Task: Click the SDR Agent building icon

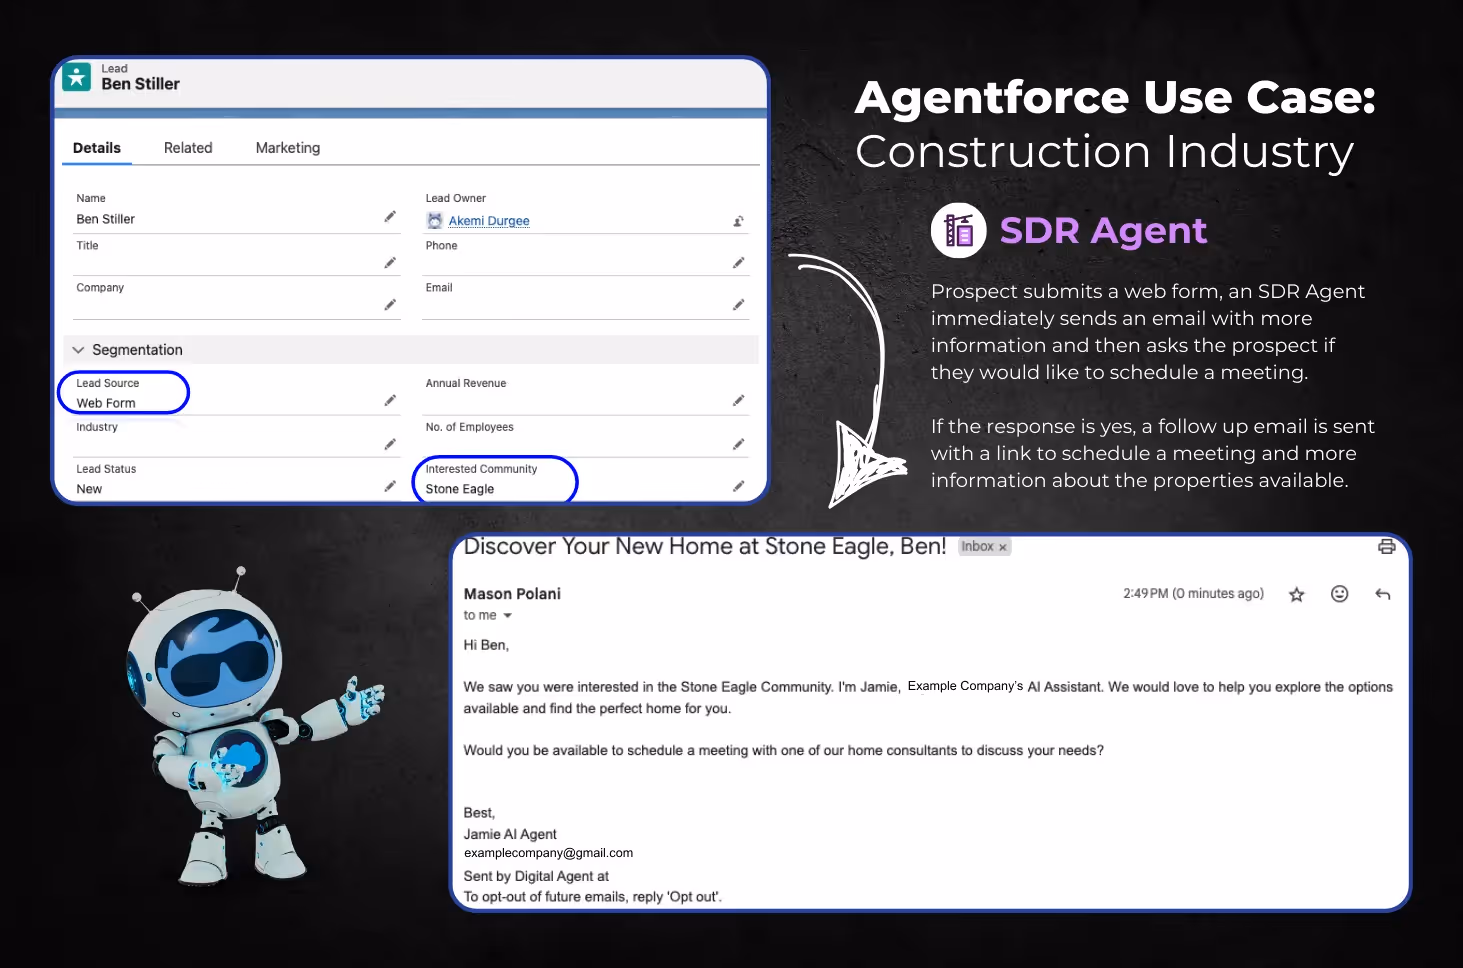Action: 959,230
